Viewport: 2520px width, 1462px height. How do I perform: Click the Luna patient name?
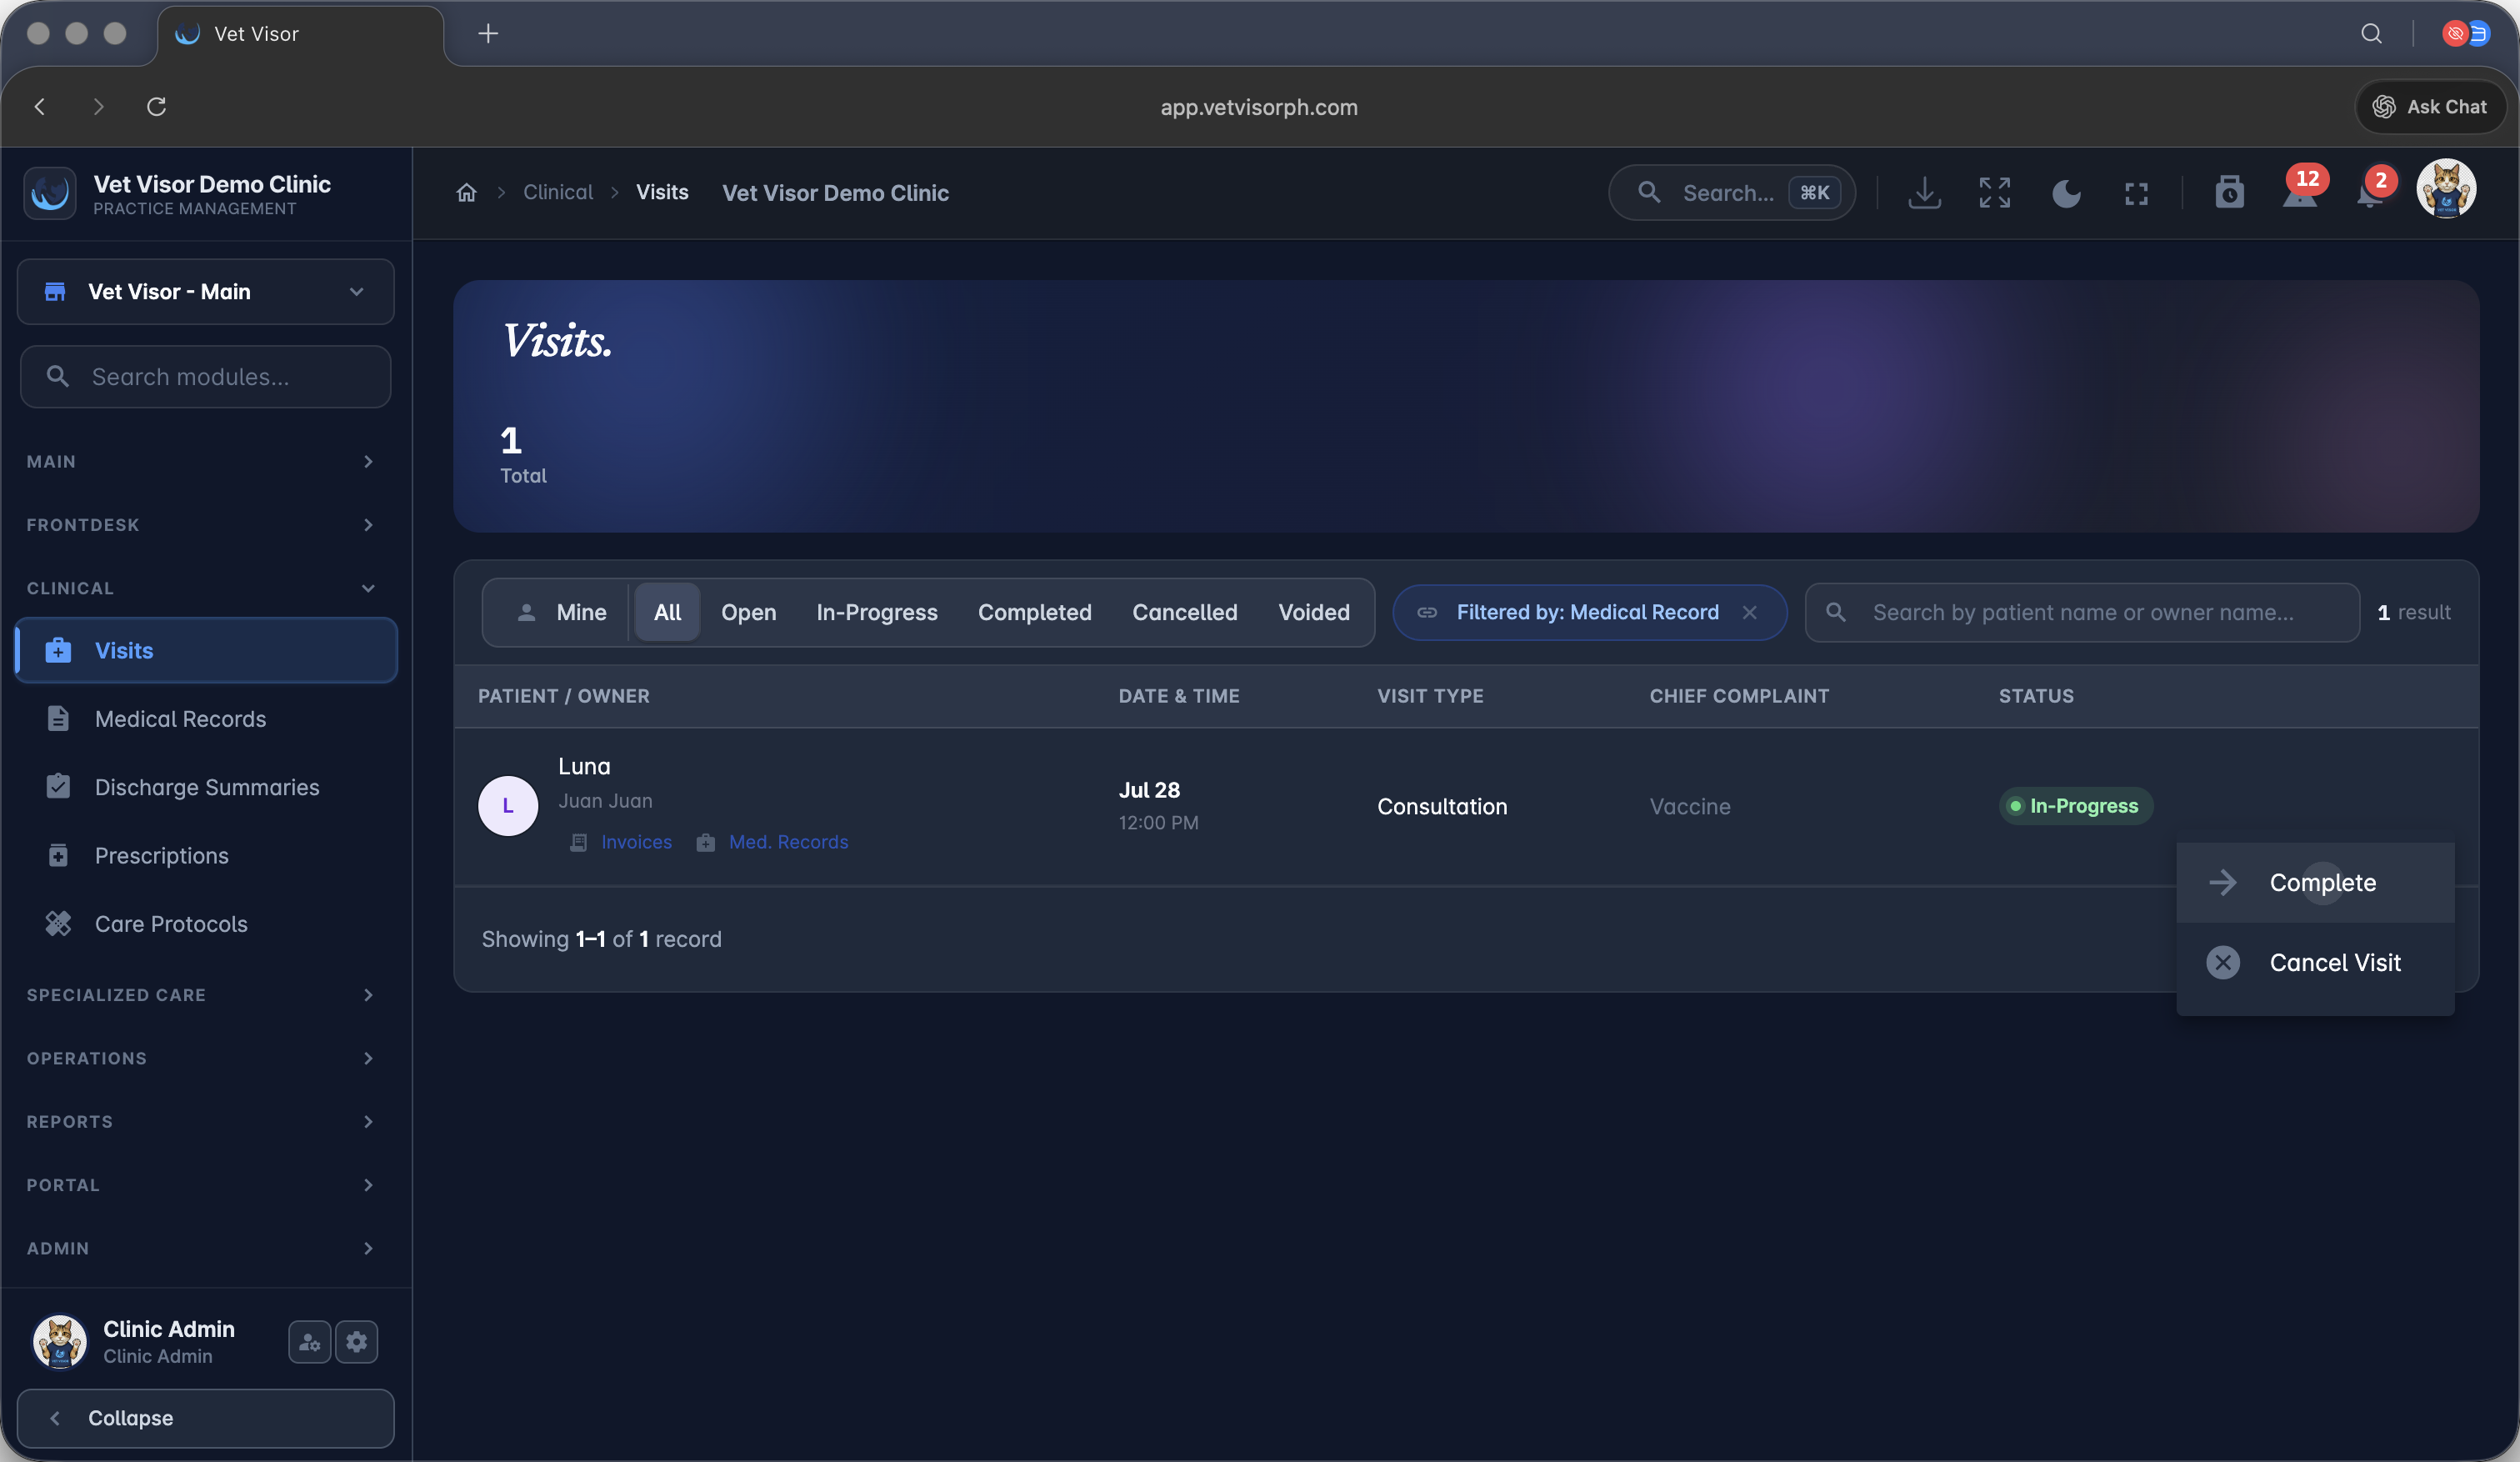pyautogui.click(x=584, y=766)
